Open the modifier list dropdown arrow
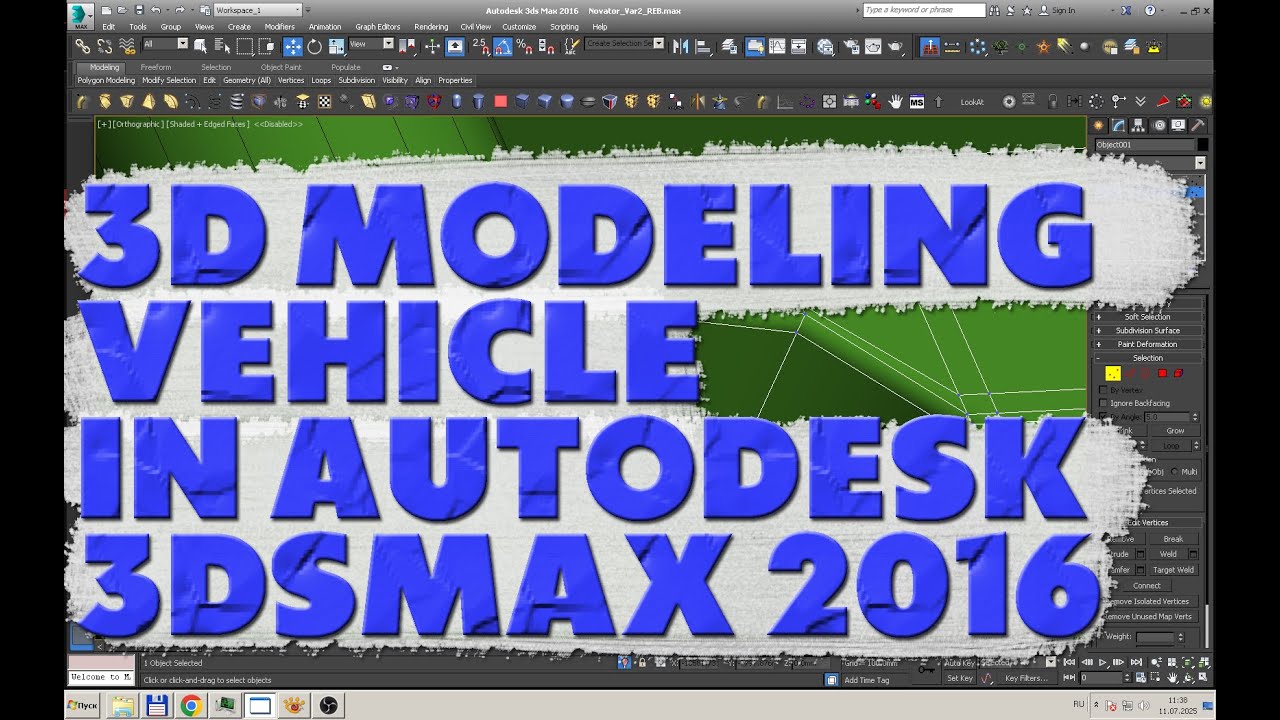 point(1200,162)
